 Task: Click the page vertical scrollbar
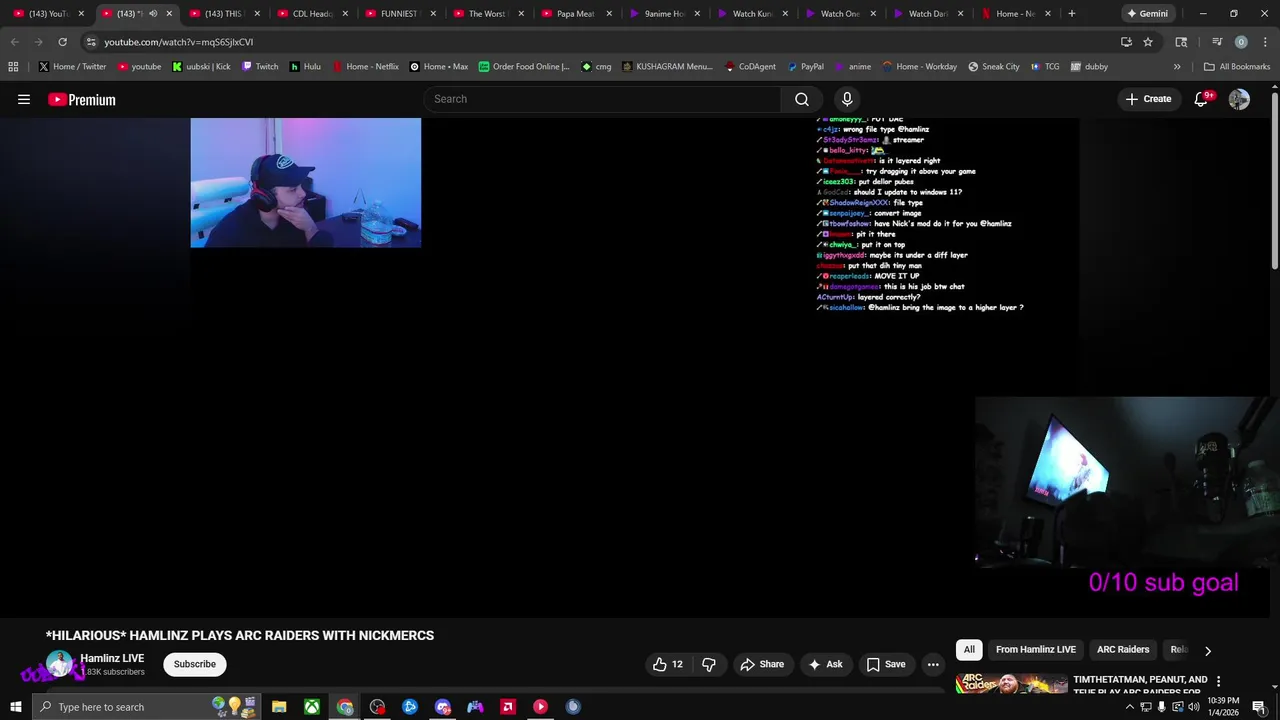click(x=1275, y=180)
